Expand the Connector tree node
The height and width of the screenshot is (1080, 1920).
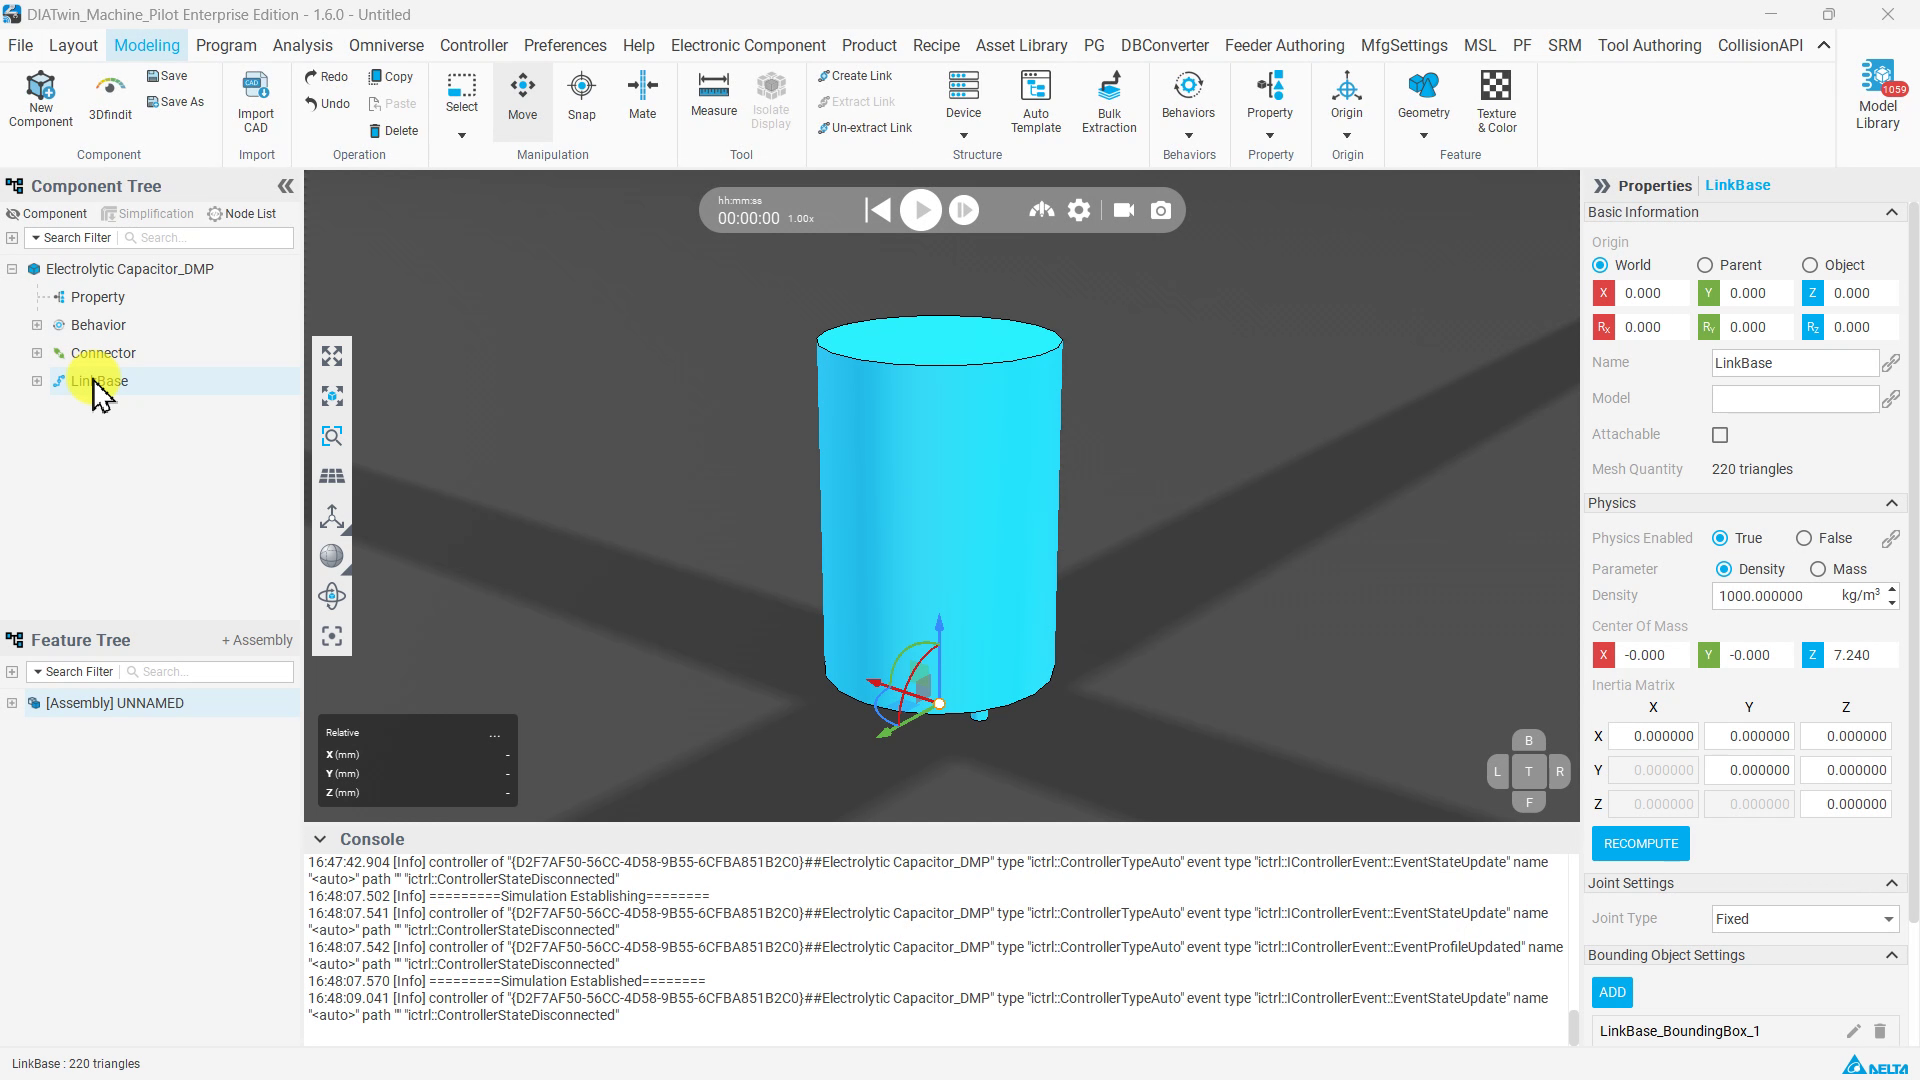point(37,353)
